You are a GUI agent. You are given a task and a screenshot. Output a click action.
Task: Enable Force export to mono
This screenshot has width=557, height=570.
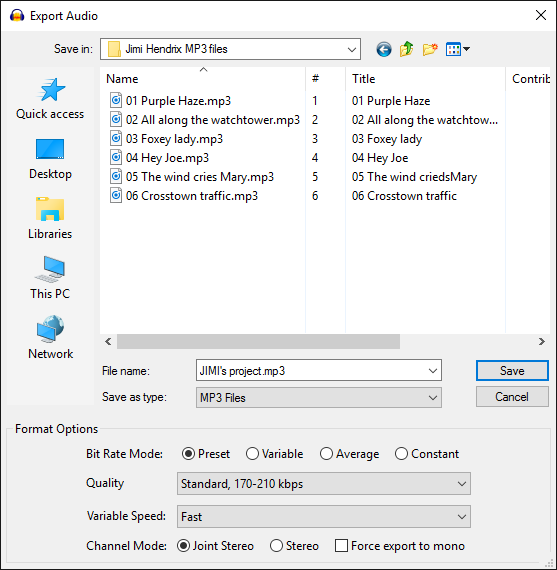point(400,546)
